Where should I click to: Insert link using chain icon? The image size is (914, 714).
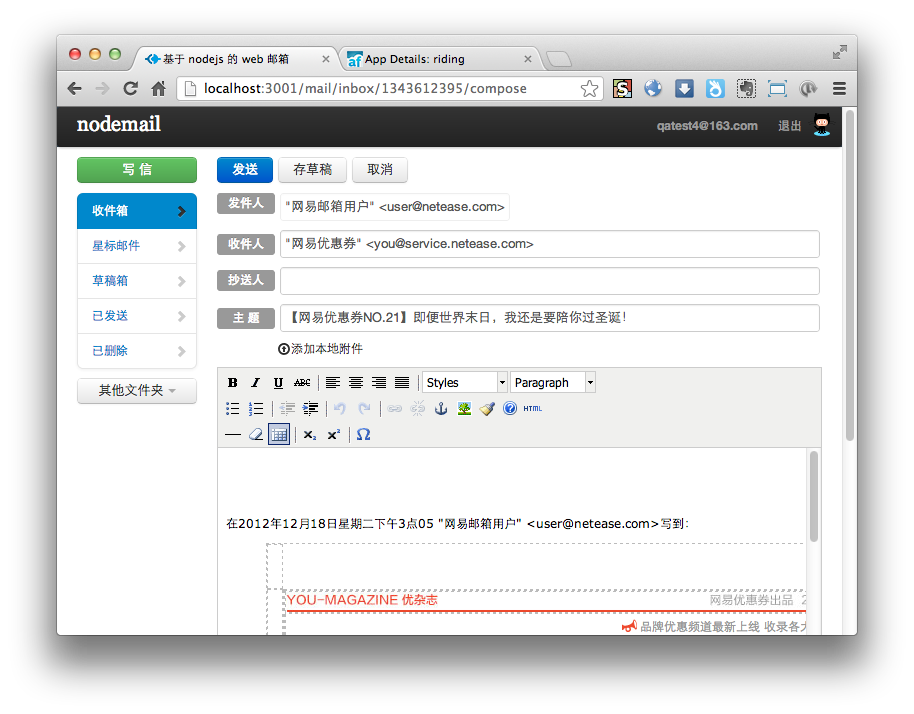point(395,409)
